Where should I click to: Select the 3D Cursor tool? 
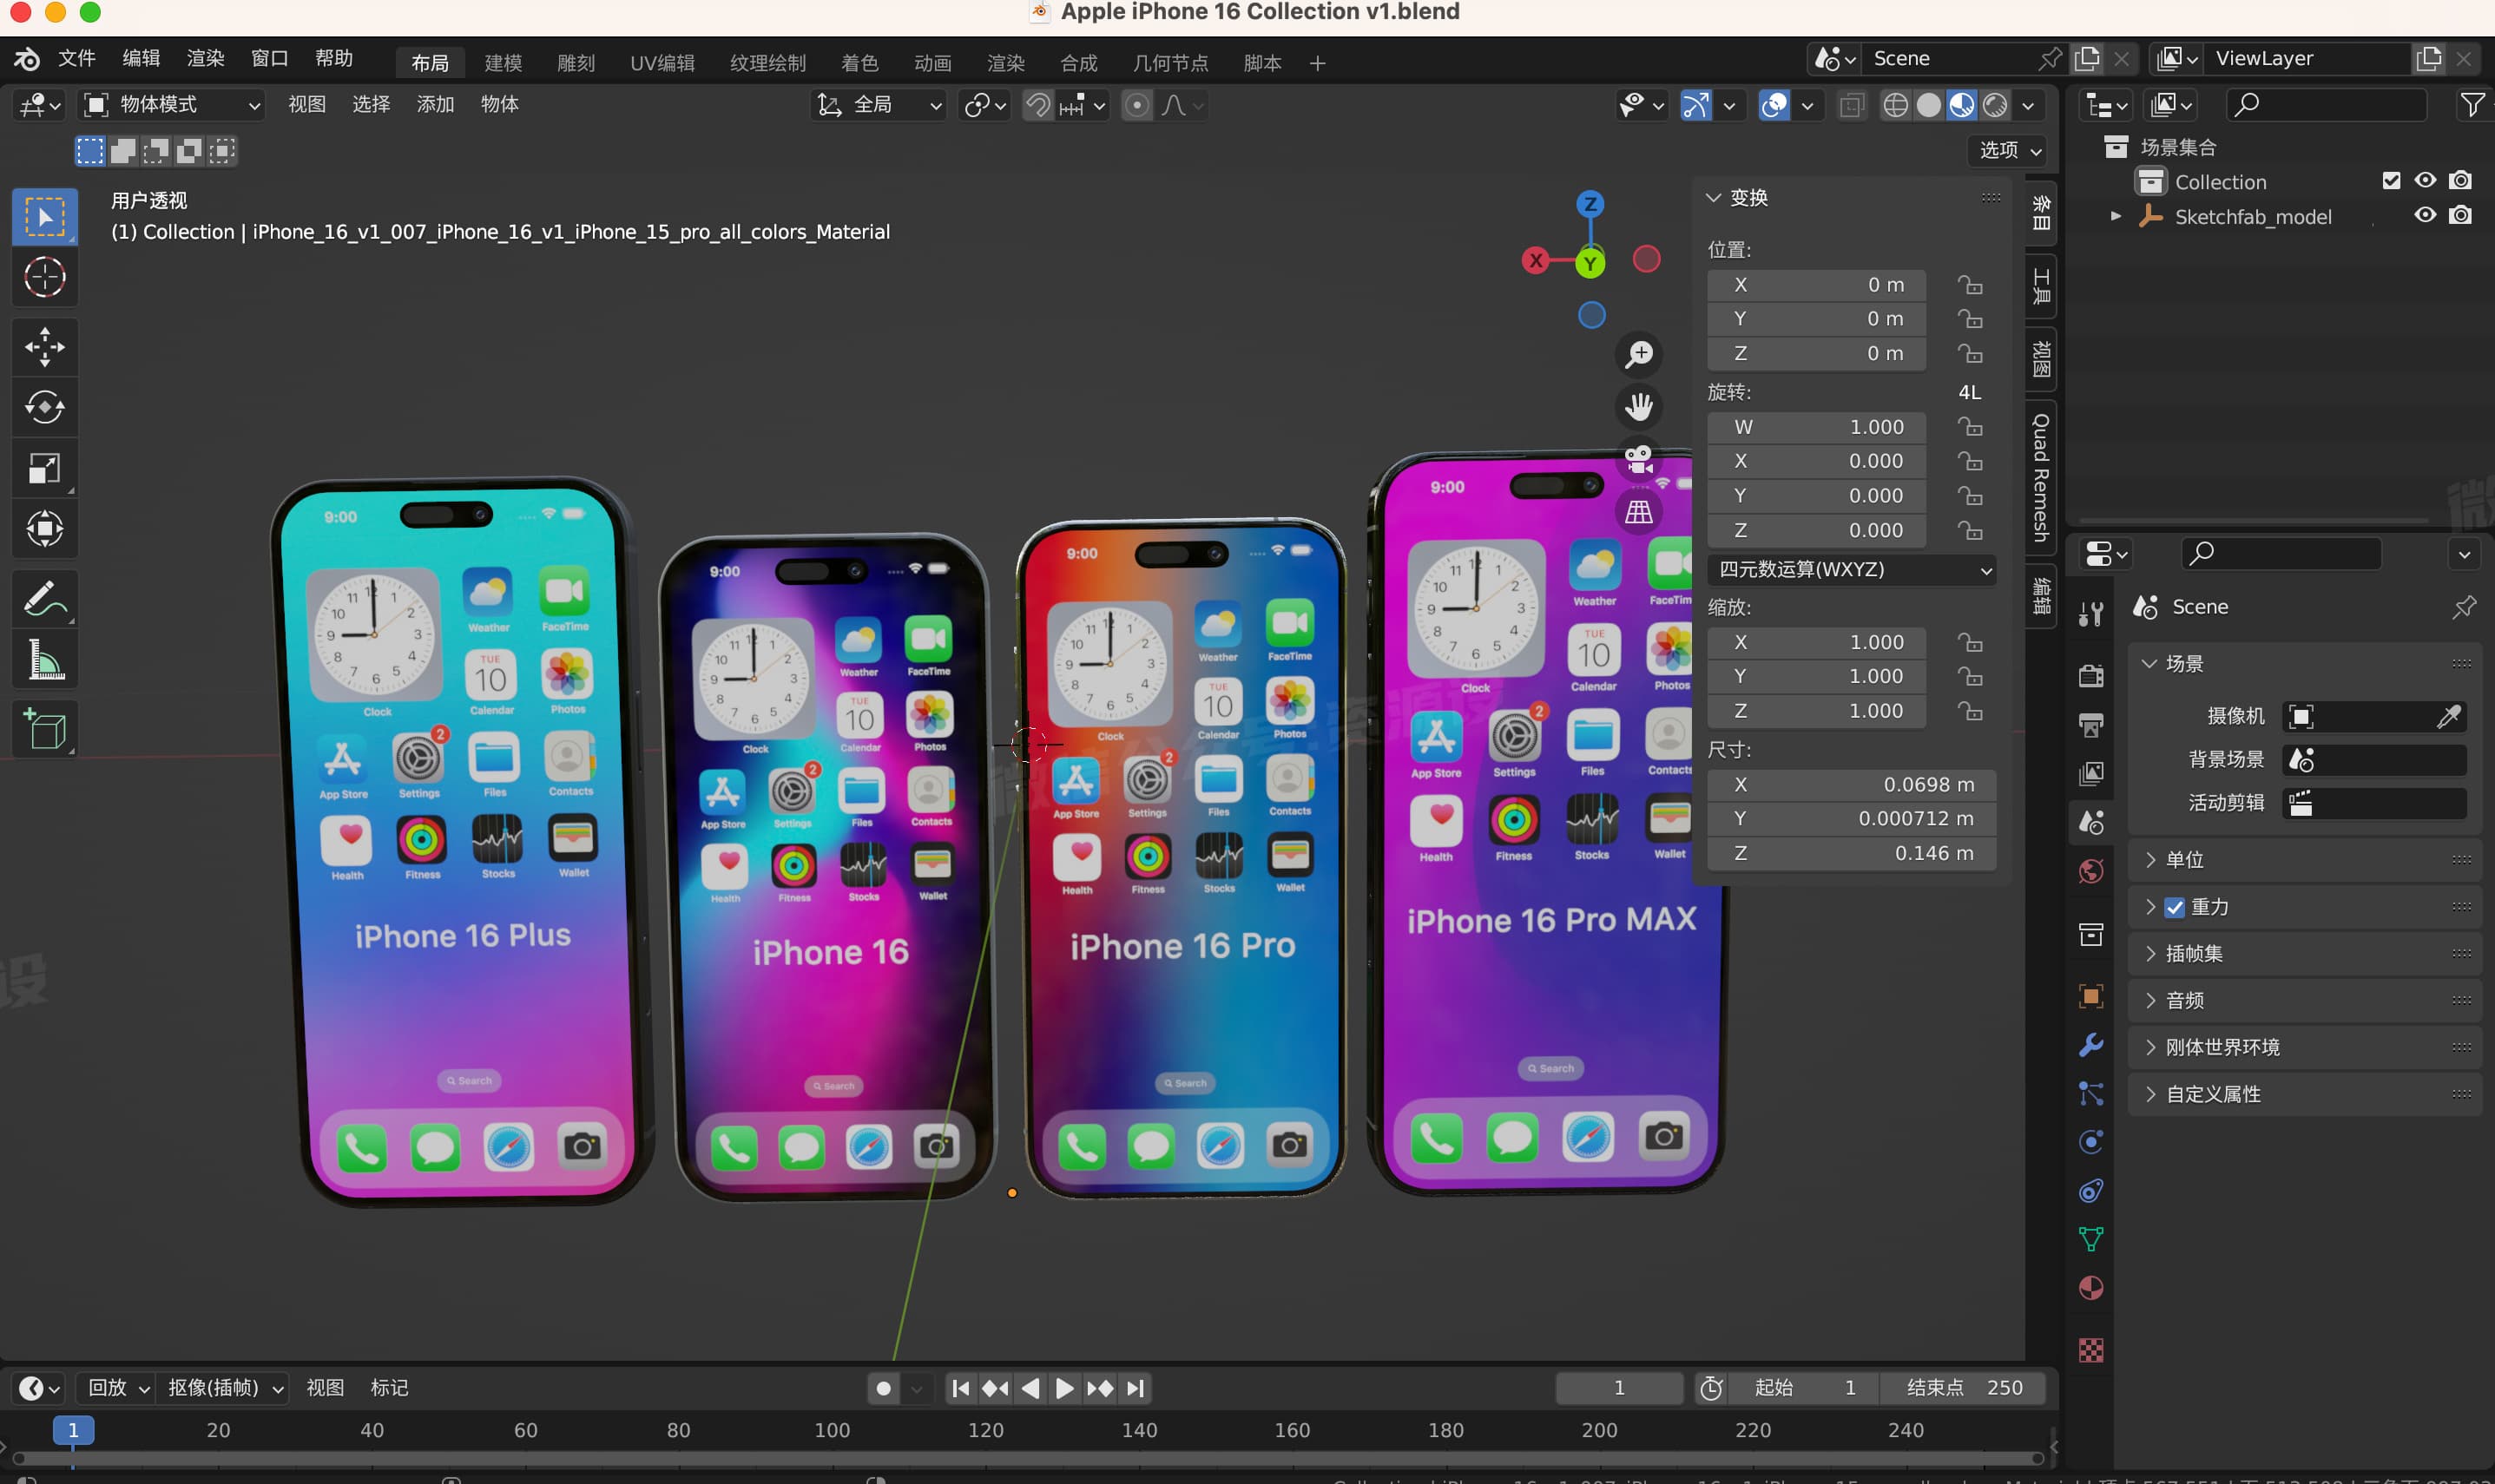tap(45, 277)
